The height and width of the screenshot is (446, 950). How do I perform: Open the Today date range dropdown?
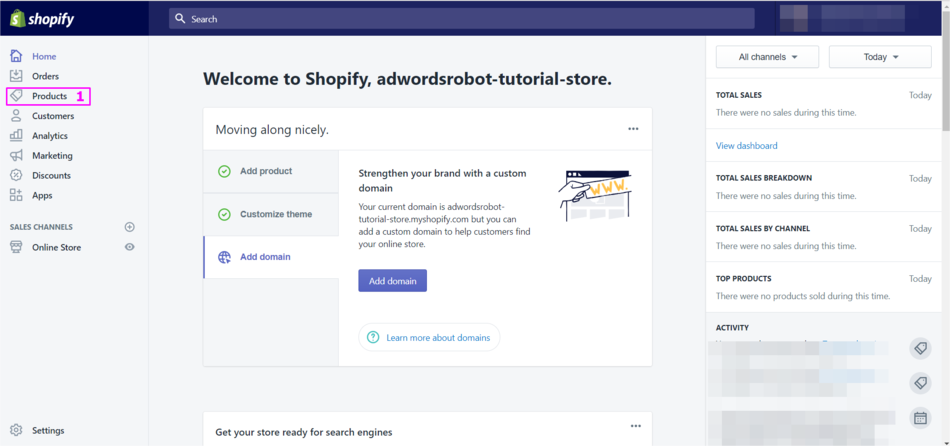[880, 57]
